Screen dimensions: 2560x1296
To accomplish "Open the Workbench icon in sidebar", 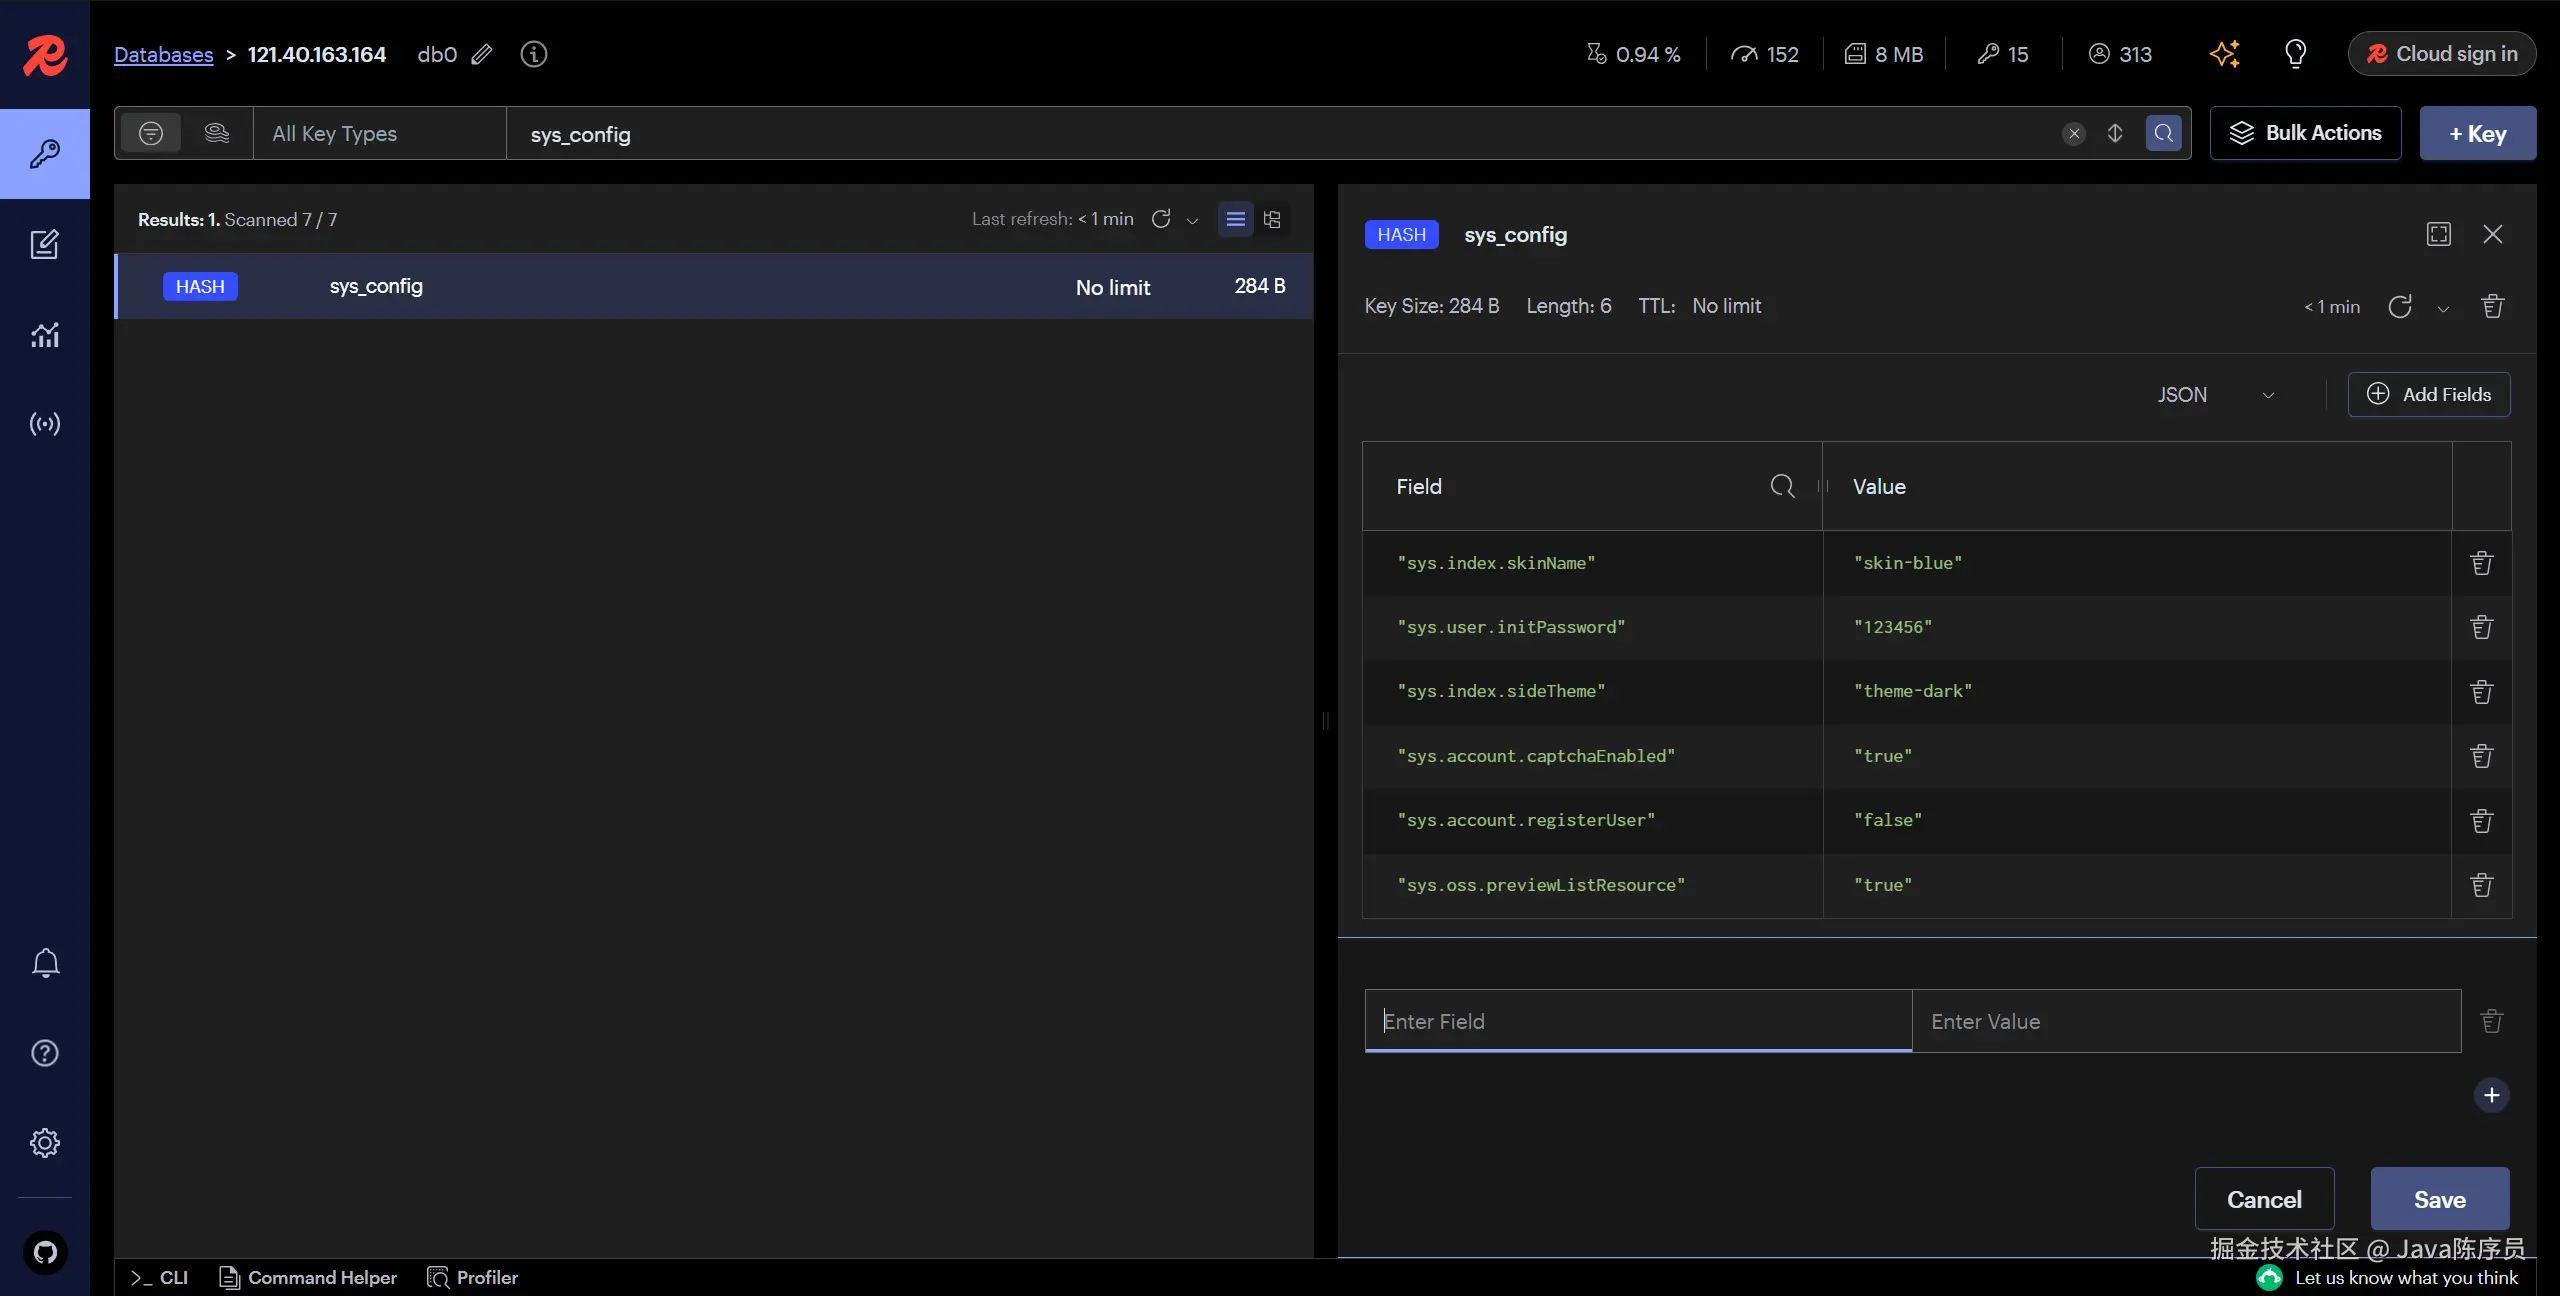I will (44, 244).
